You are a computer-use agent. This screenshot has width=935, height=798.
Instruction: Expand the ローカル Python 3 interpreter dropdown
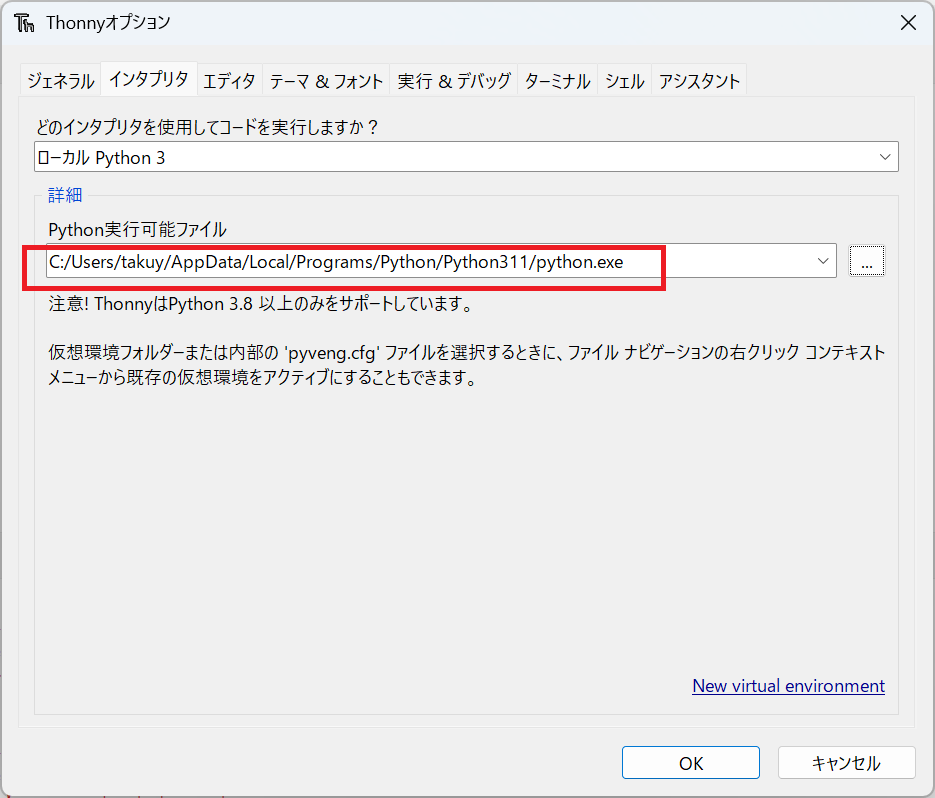(x=885, y=157)
